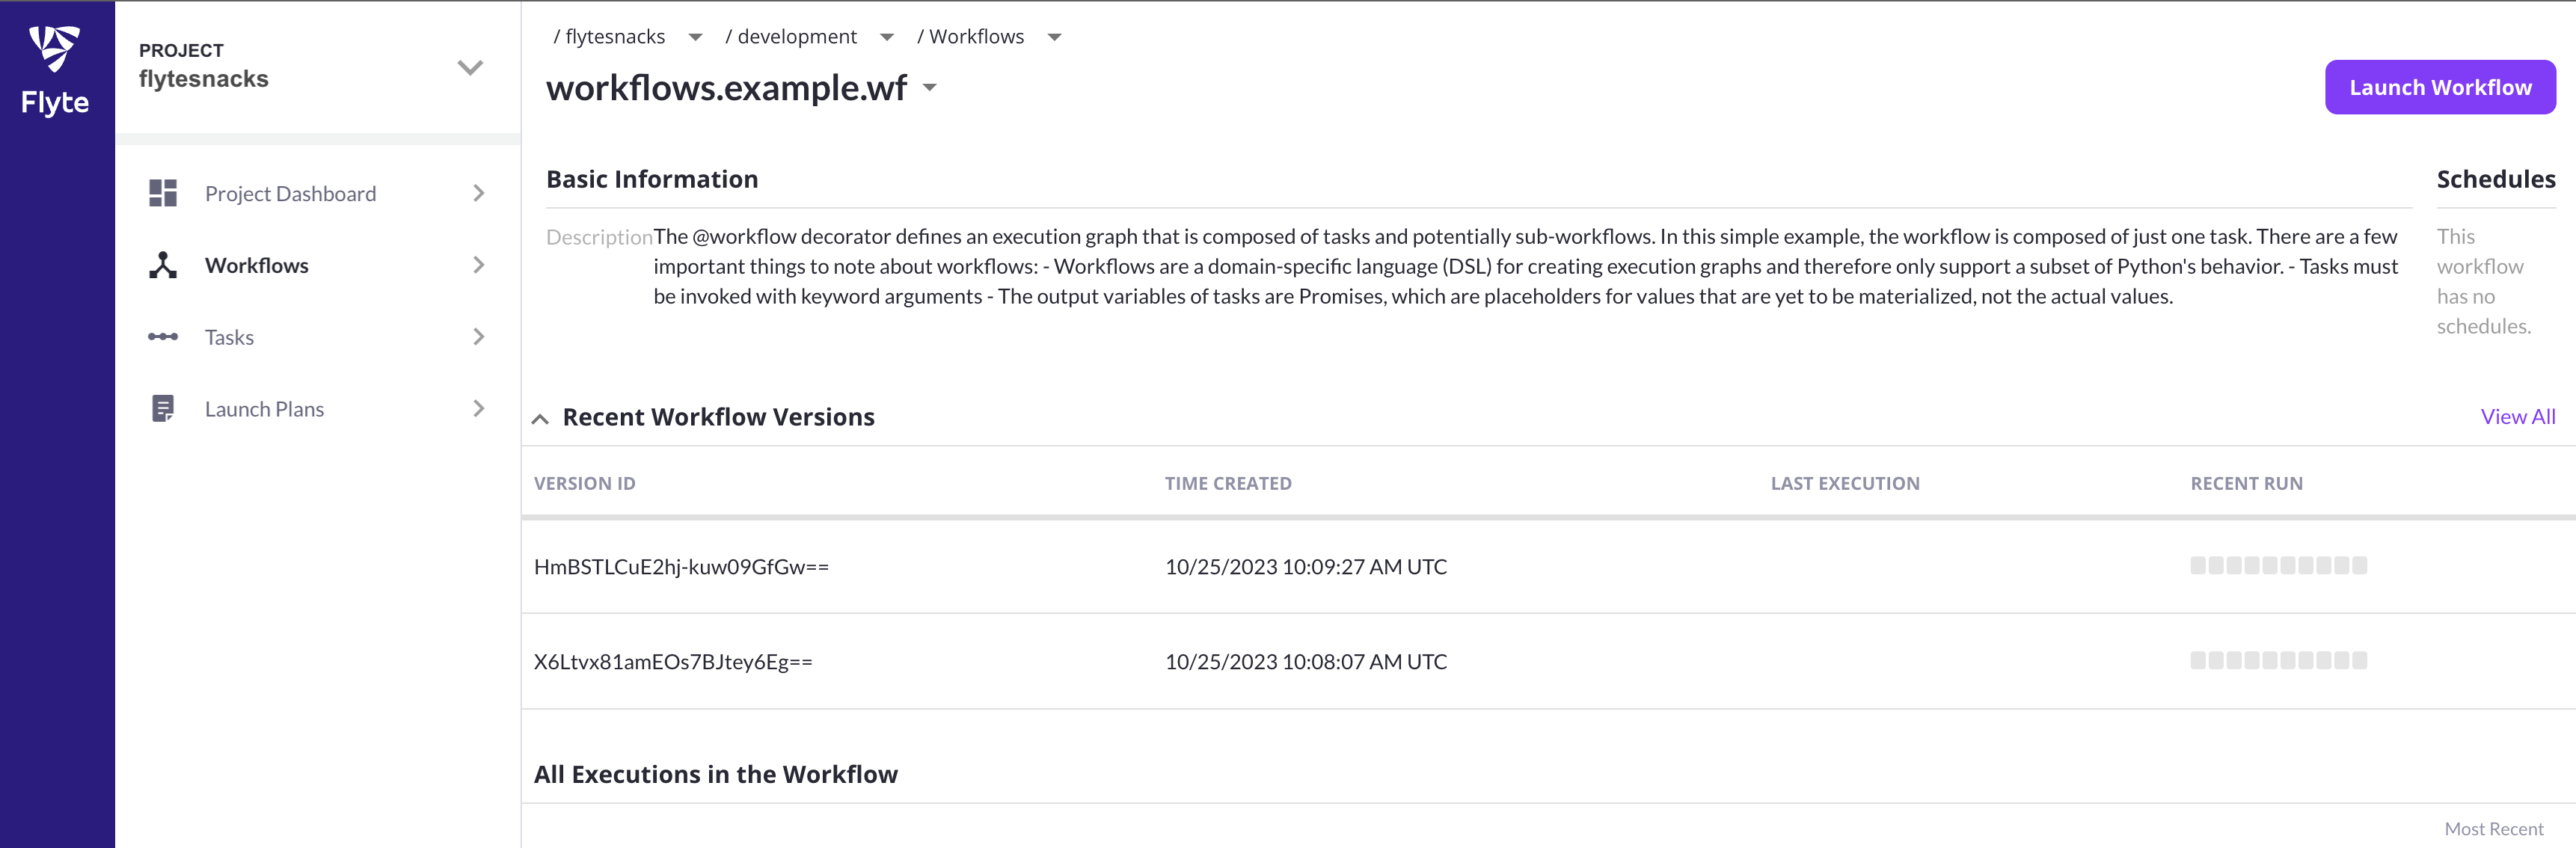Click the Launch Plans row chevron
The image size is (2576, 848).
[x=478, y=409]
